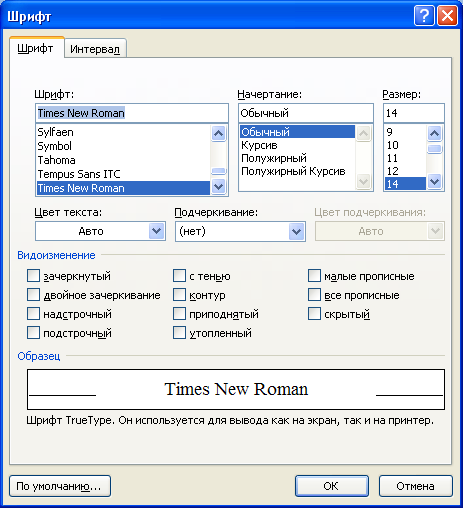463x508 pixels.
Task: Toggle утопленный engrave checkbox
Action: coord(179,333)
